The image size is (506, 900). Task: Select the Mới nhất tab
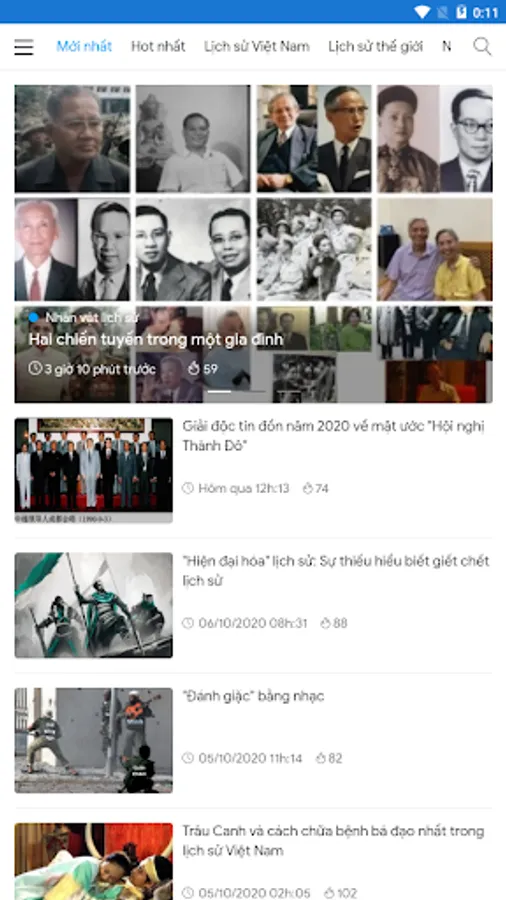[84, 46]
